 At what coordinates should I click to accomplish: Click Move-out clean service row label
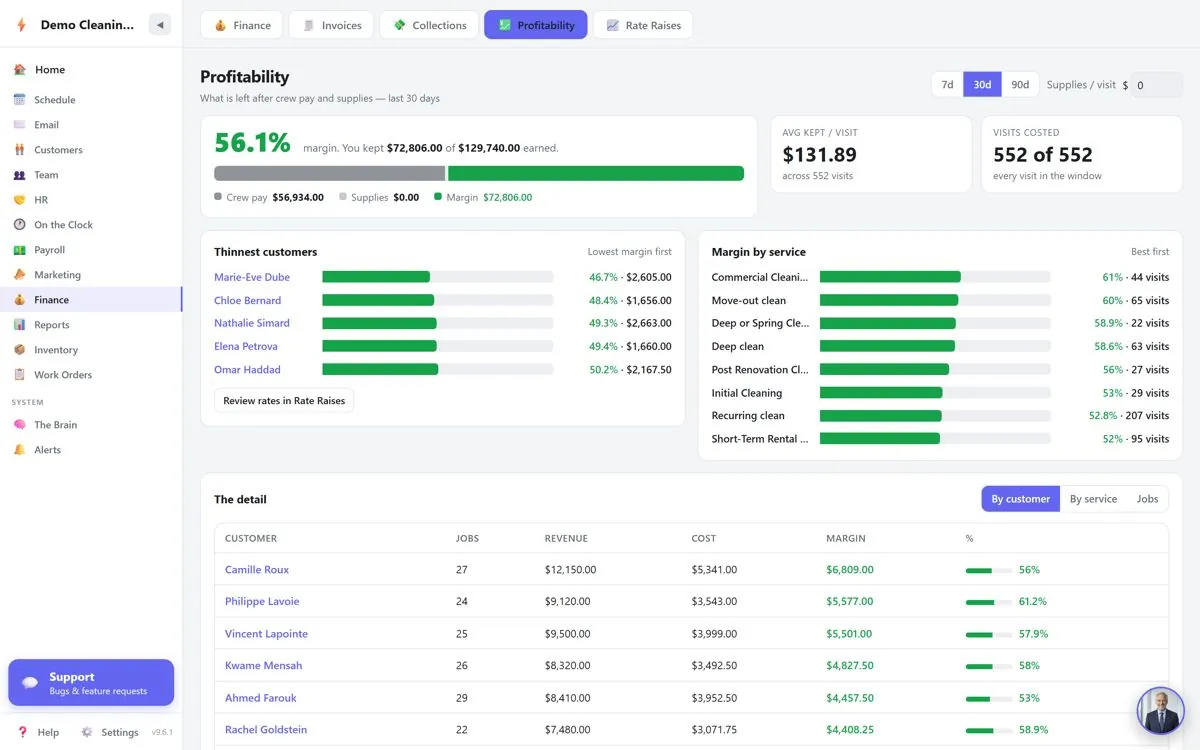click(x=749, y=300)
